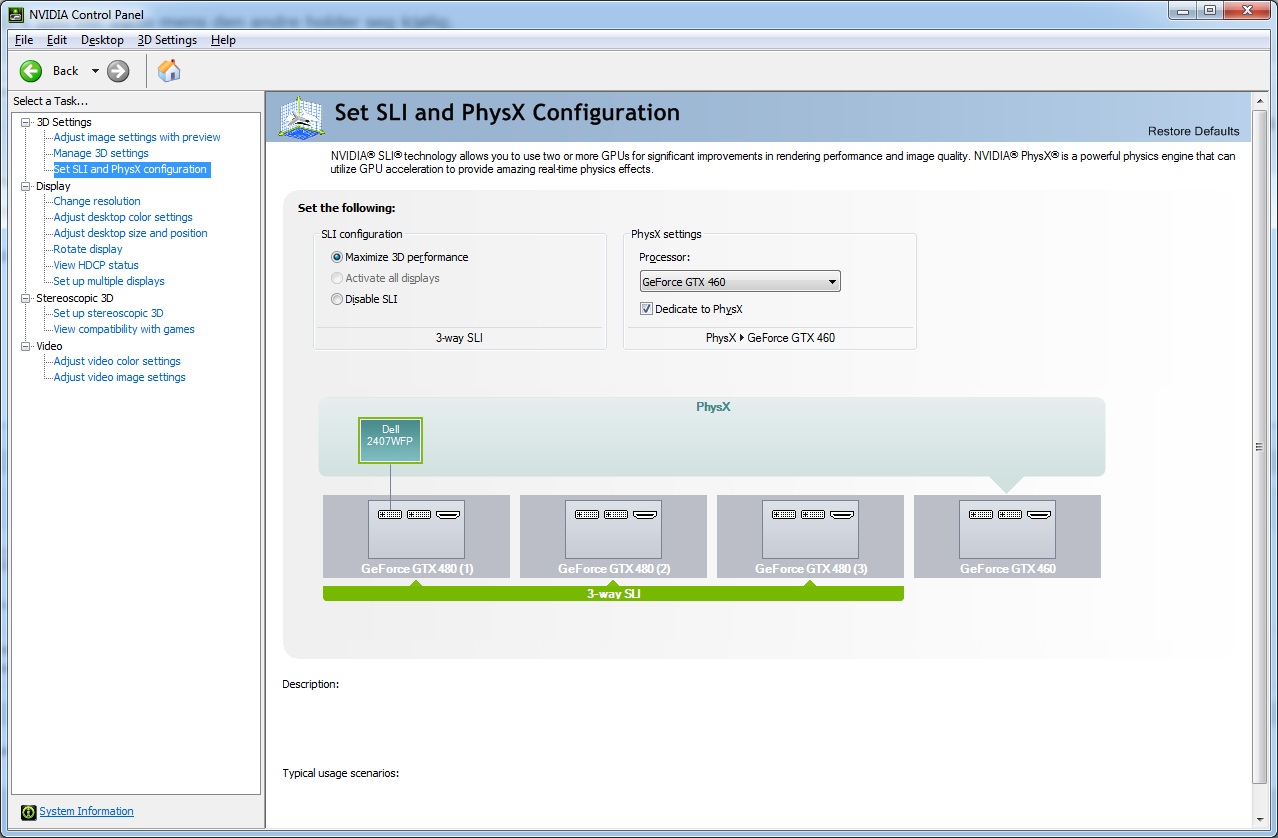1278x838 pixels.
Task: Click the green Back arrow icon
Action: [31, 70]
